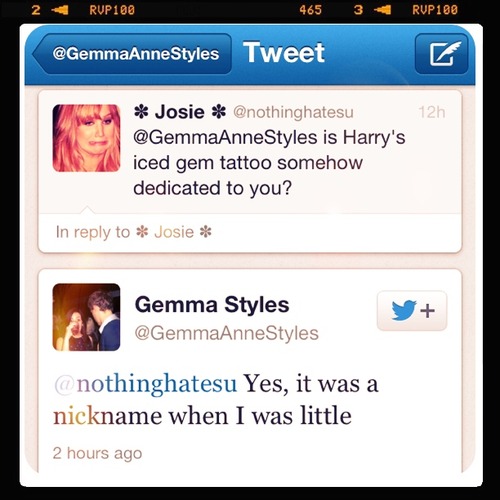Tap the "2 hours ago" timestamp
500x500 pixels.
(97, 453)
